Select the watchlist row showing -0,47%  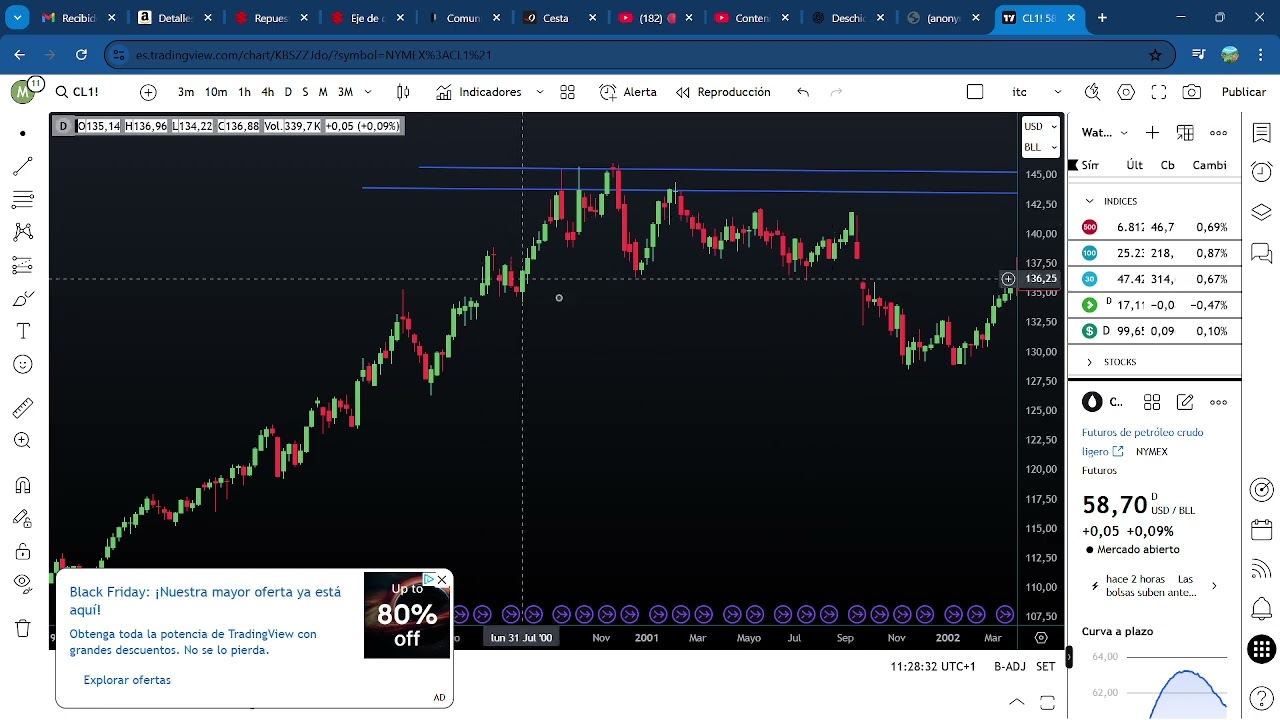click(x=1155, y=305)
